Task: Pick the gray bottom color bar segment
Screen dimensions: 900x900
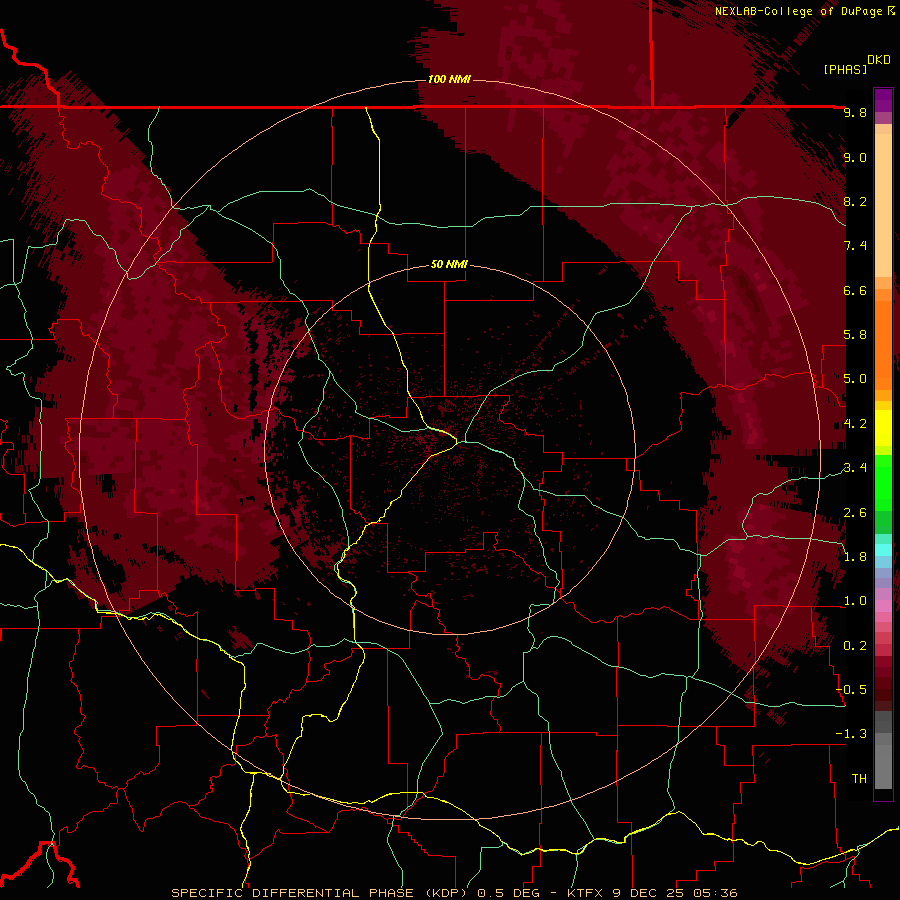Action: coord(883,766)
